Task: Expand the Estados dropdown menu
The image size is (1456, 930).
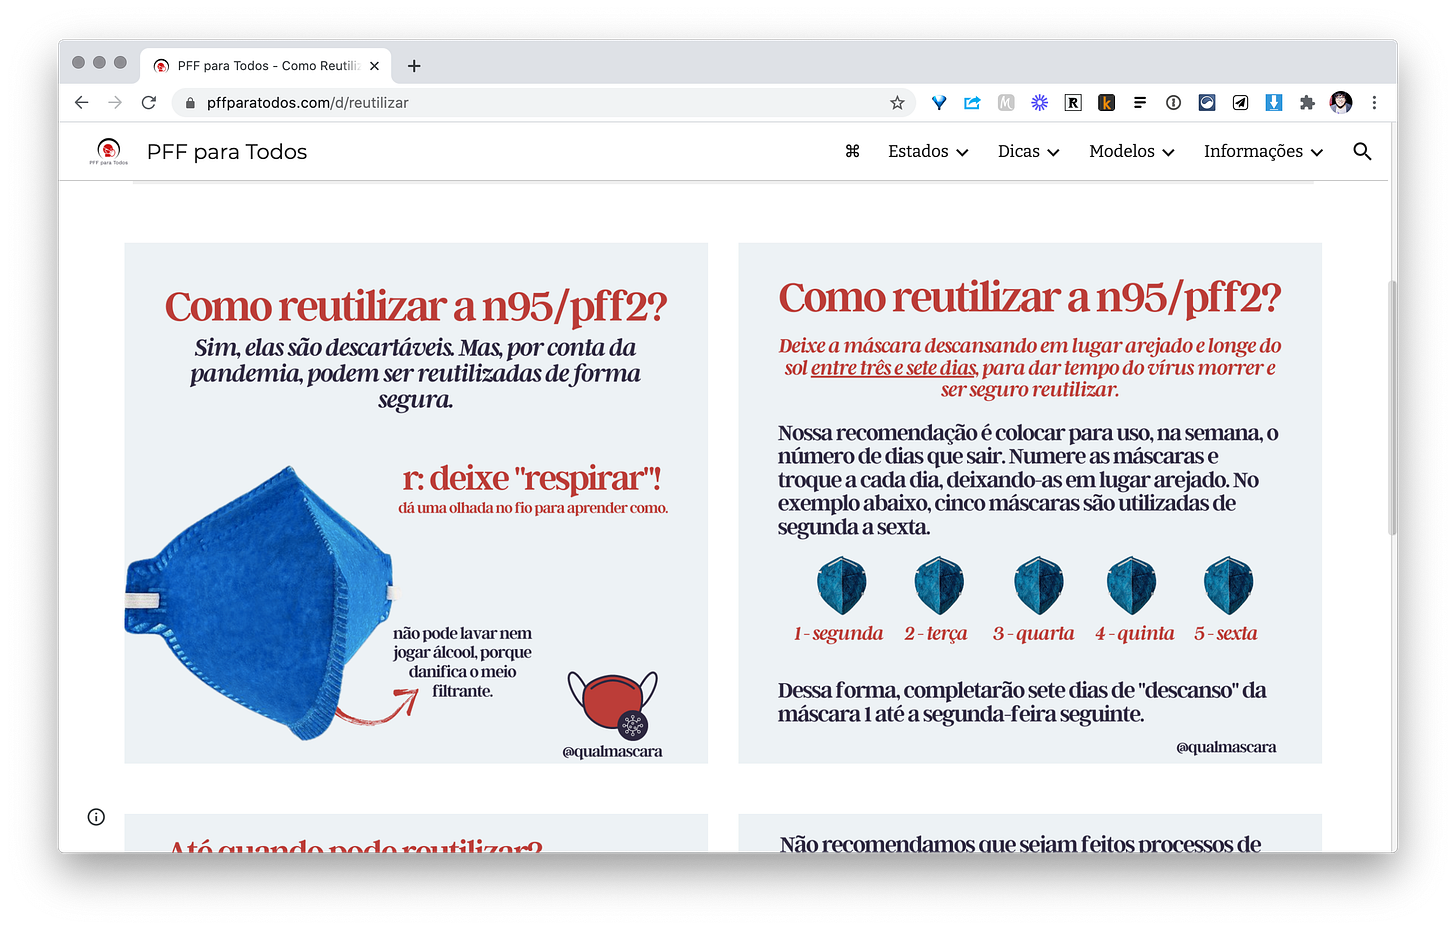Action: [928, 151]
